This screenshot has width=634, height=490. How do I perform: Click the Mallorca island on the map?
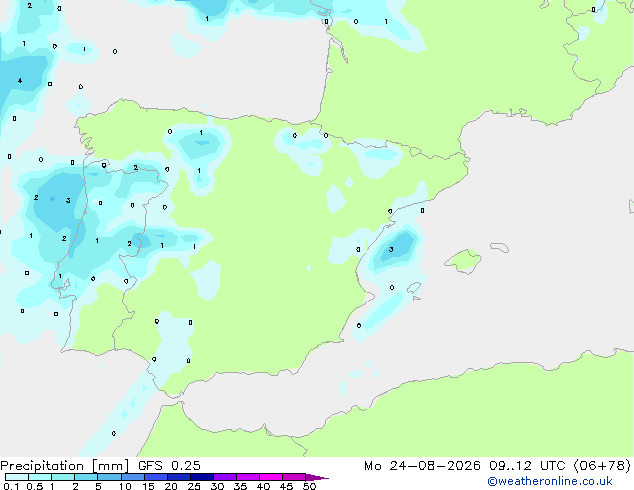click(x=463, y=261)
